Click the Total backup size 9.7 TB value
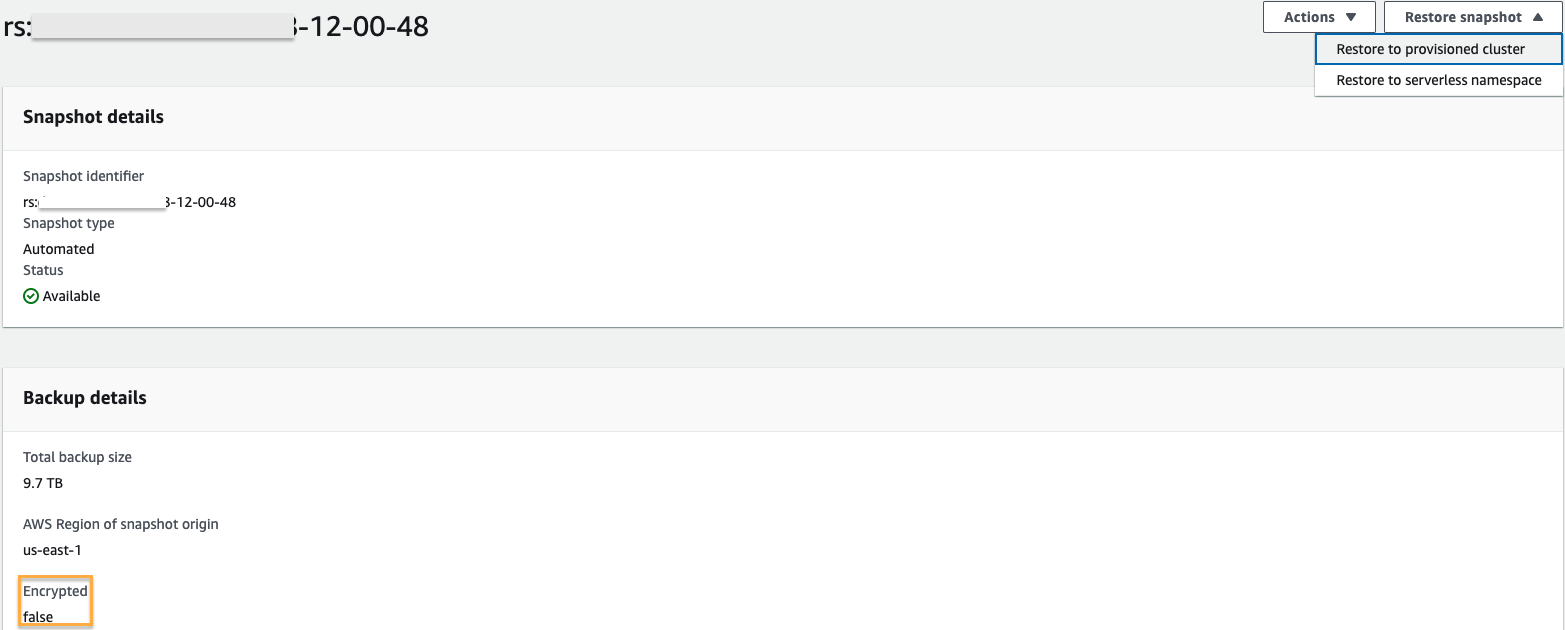The image size is (1565, 630). point(40,483)
